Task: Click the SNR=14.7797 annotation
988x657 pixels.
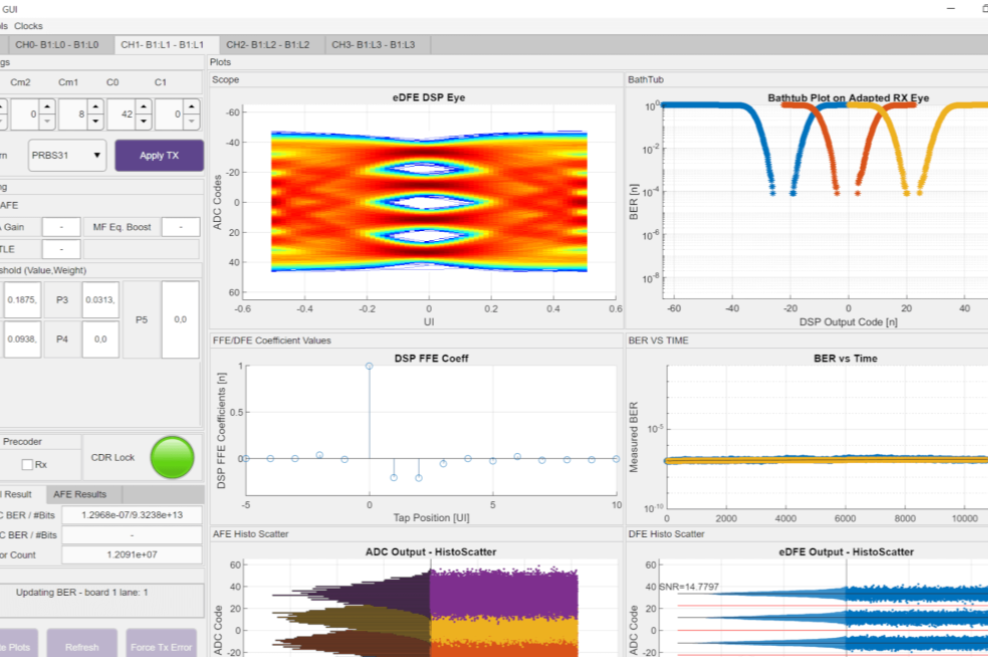Action: tap(689, 587)
